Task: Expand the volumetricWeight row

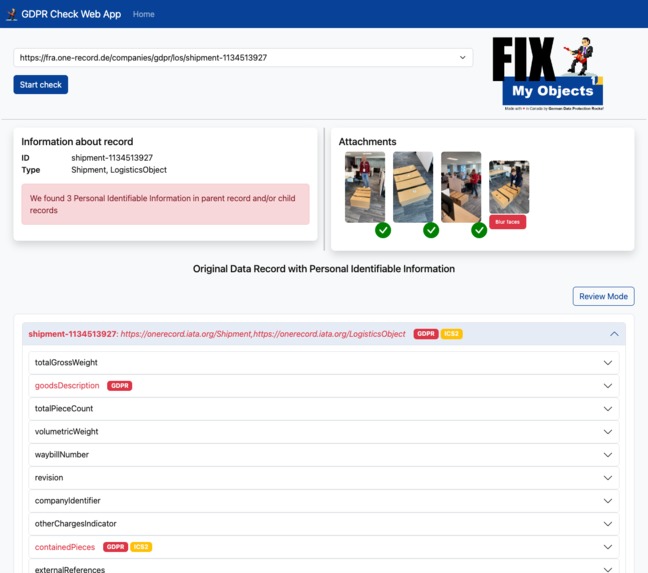Action: pyautogui.click(x=324, y=432)
